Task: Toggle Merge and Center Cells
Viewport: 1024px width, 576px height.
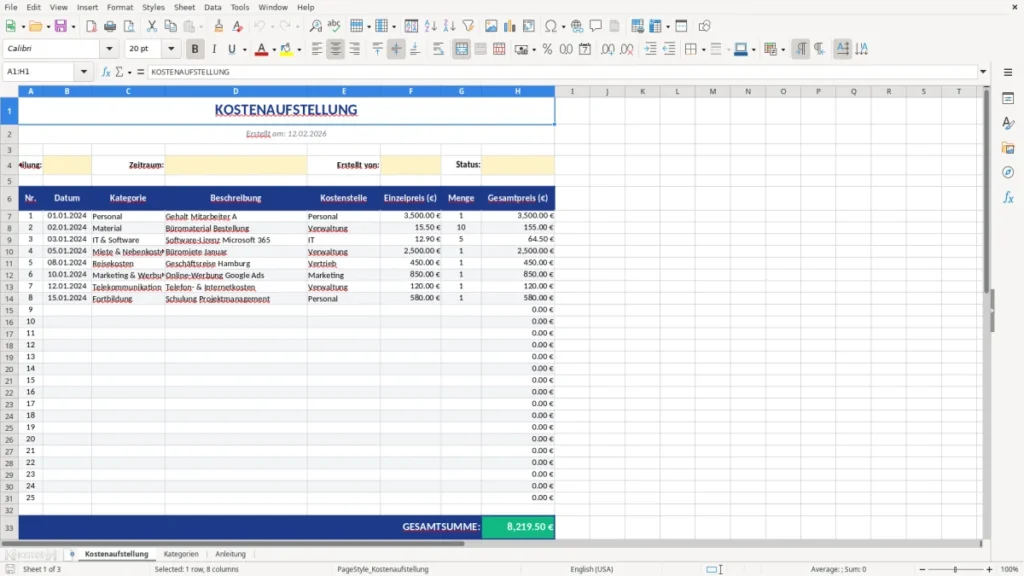Action: (x=461, y=49)
